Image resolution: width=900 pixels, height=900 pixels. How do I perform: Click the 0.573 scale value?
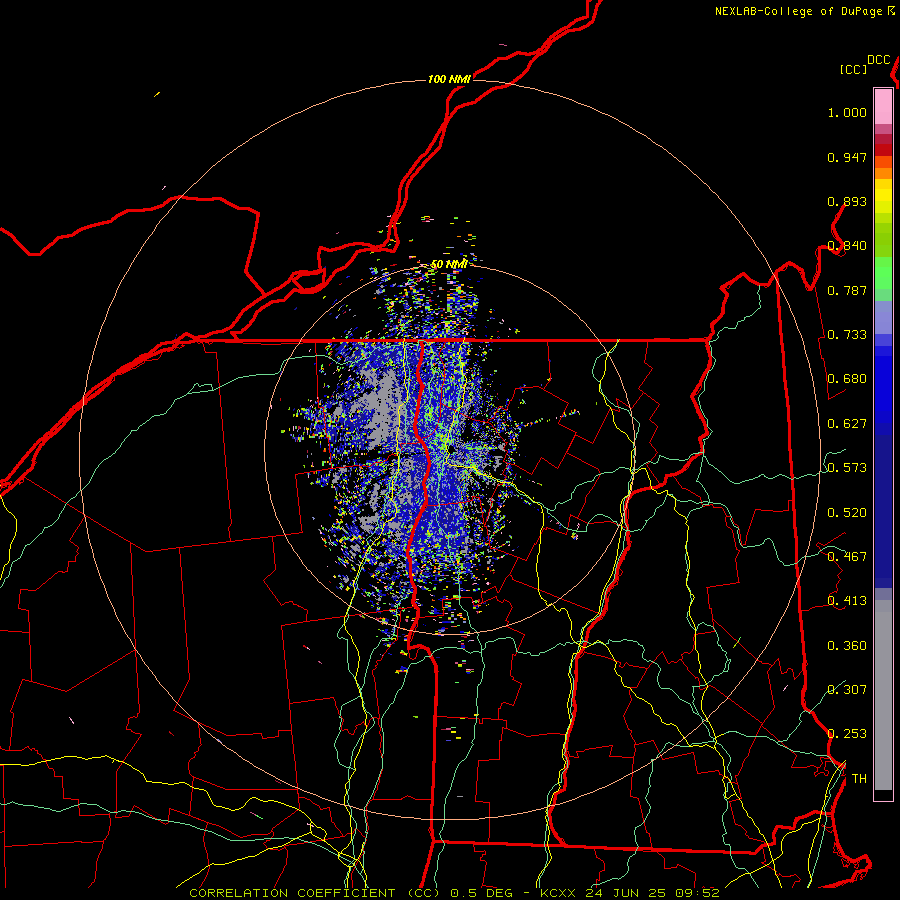[847, 468]
